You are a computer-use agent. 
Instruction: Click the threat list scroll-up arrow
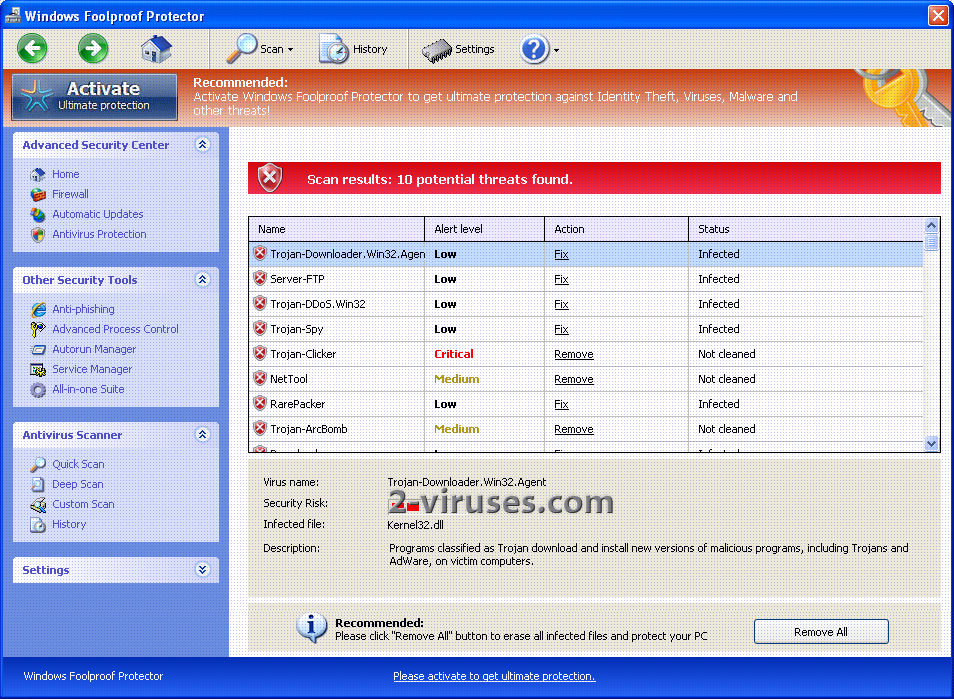(x=931, y=226)
